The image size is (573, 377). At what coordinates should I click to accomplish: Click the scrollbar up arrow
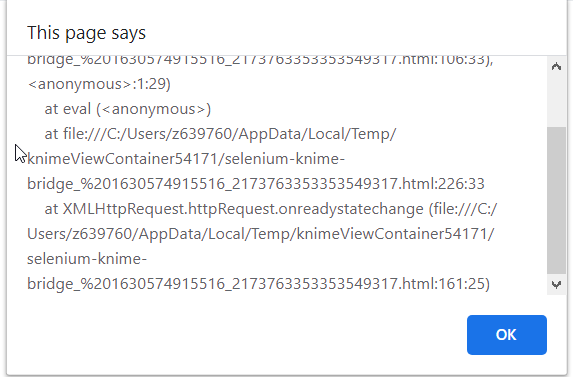click(x=556, y=66)
